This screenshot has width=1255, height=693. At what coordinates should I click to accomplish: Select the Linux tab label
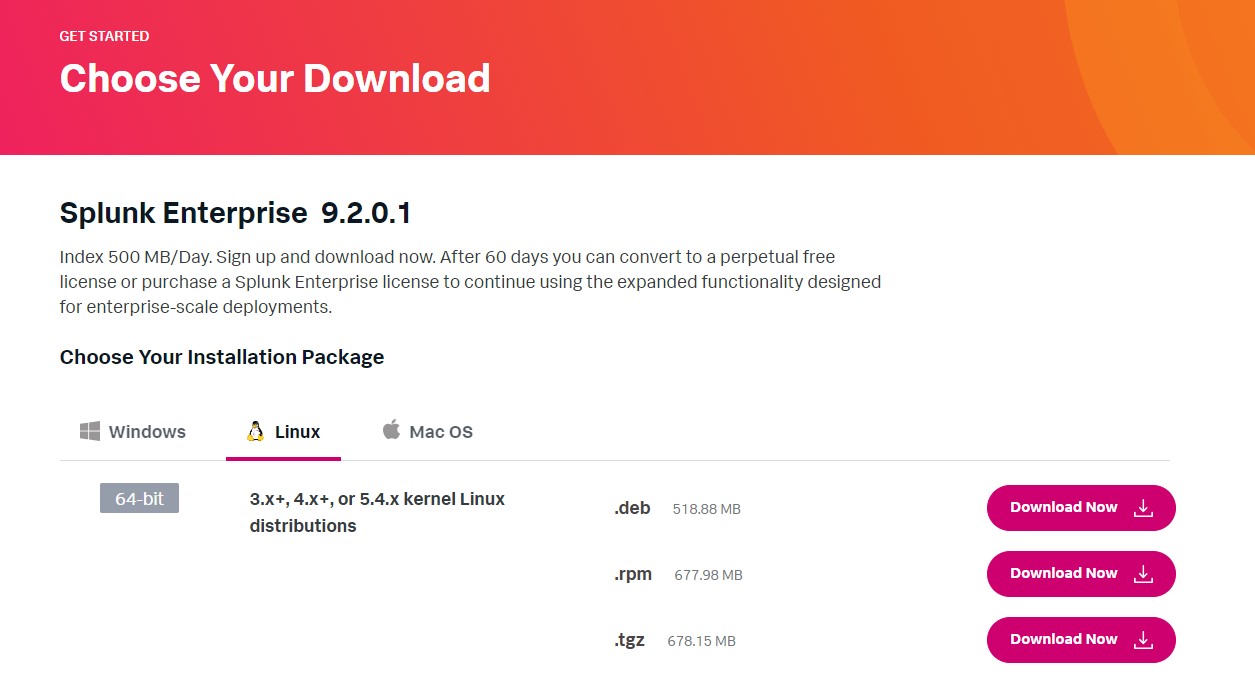[x=297, y=432]
